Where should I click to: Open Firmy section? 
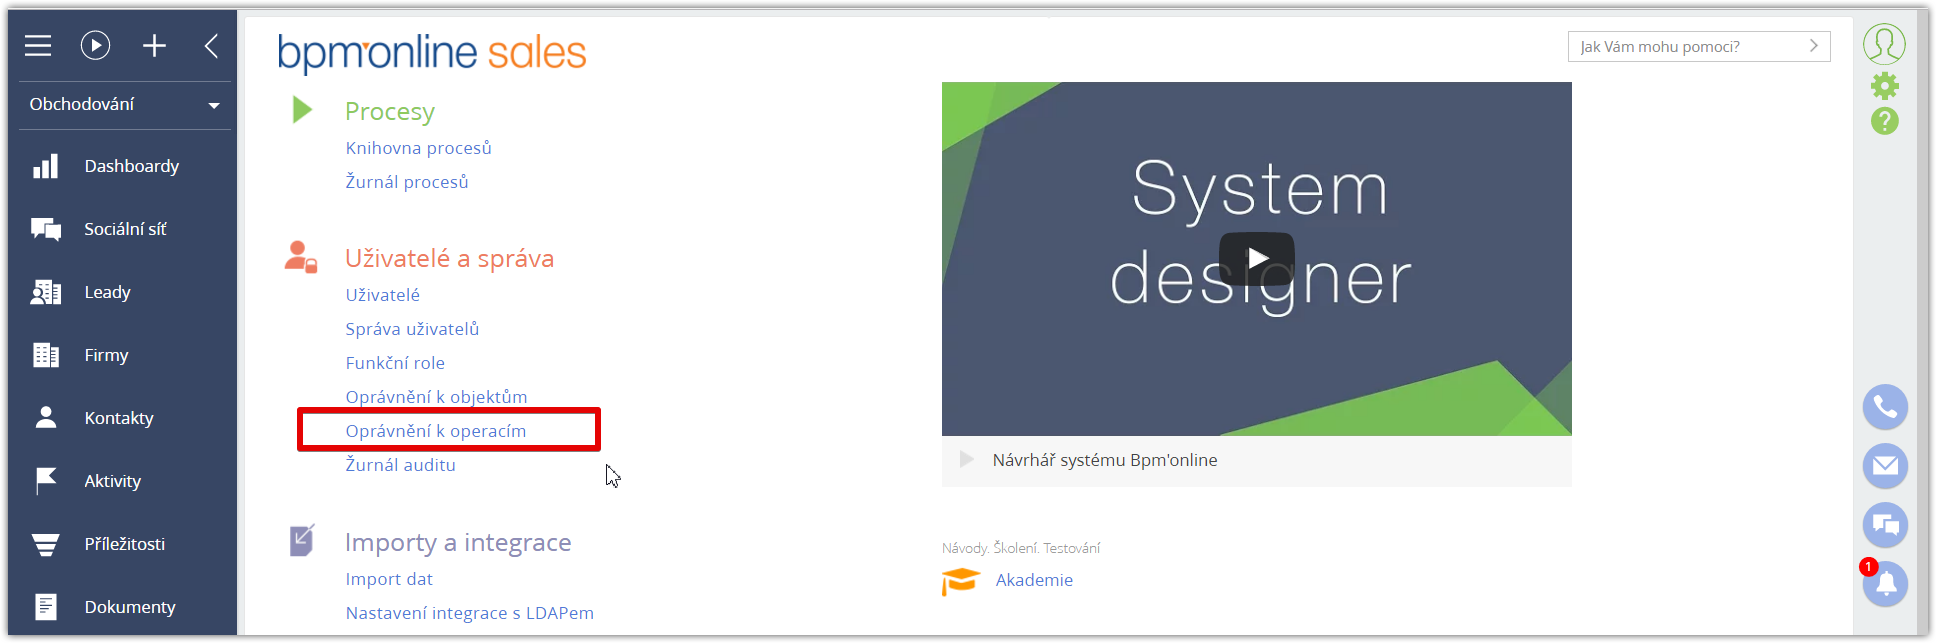point(106,355)
